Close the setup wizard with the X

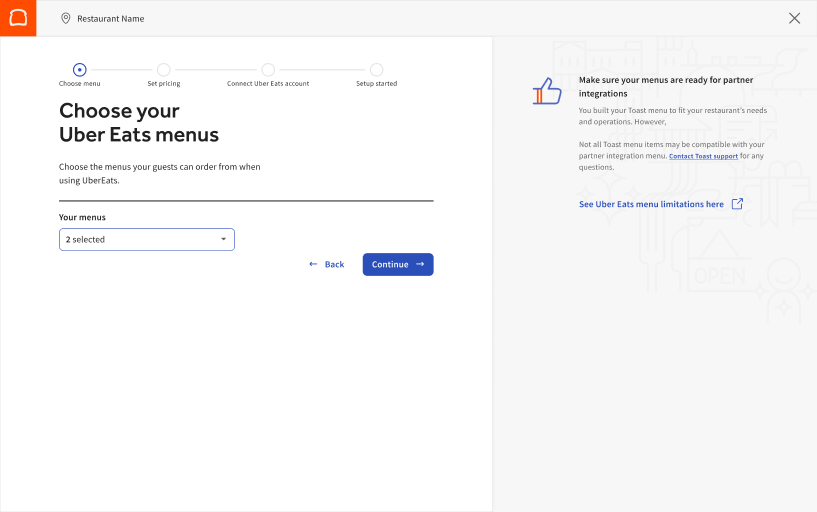click(x=794, y=18)
